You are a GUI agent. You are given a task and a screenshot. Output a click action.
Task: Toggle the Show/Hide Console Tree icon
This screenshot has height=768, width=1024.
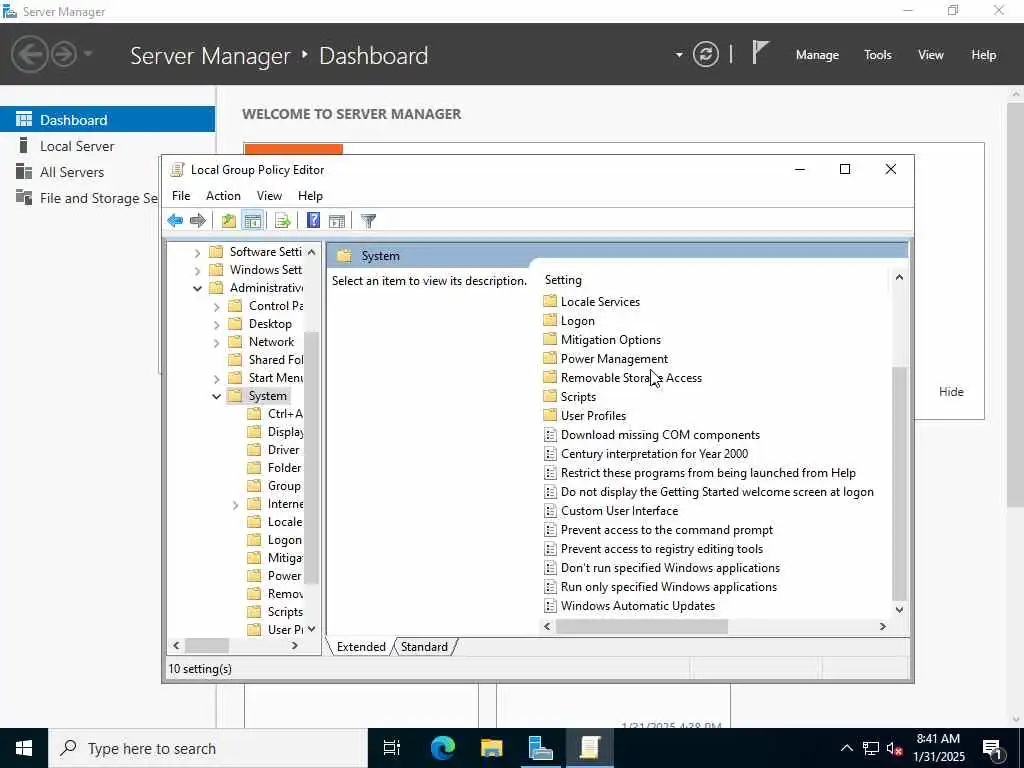tap(252, 221)
